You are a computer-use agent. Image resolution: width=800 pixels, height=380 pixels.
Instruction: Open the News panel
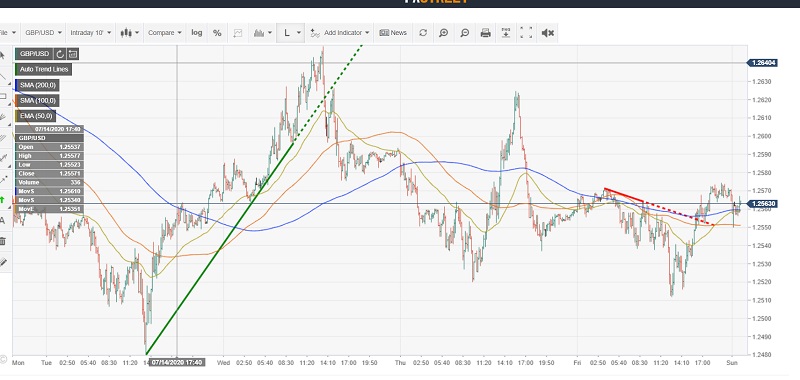click(393, 33)
